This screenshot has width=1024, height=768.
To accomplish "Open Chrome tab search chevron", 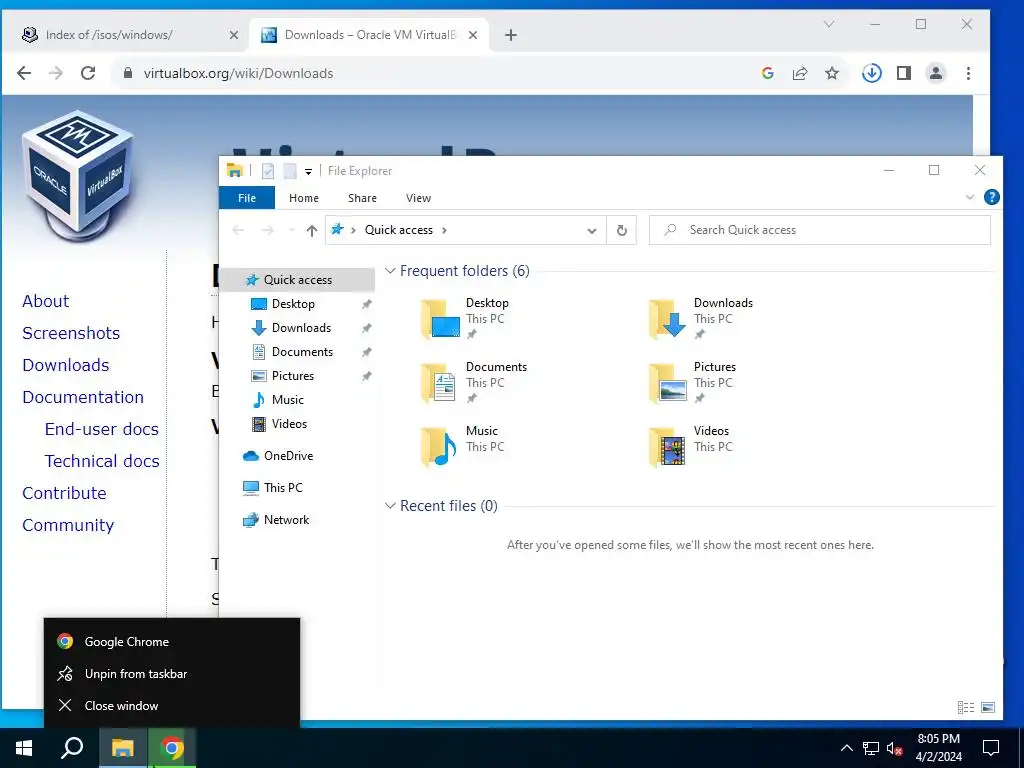I will [x=829, y=24].
